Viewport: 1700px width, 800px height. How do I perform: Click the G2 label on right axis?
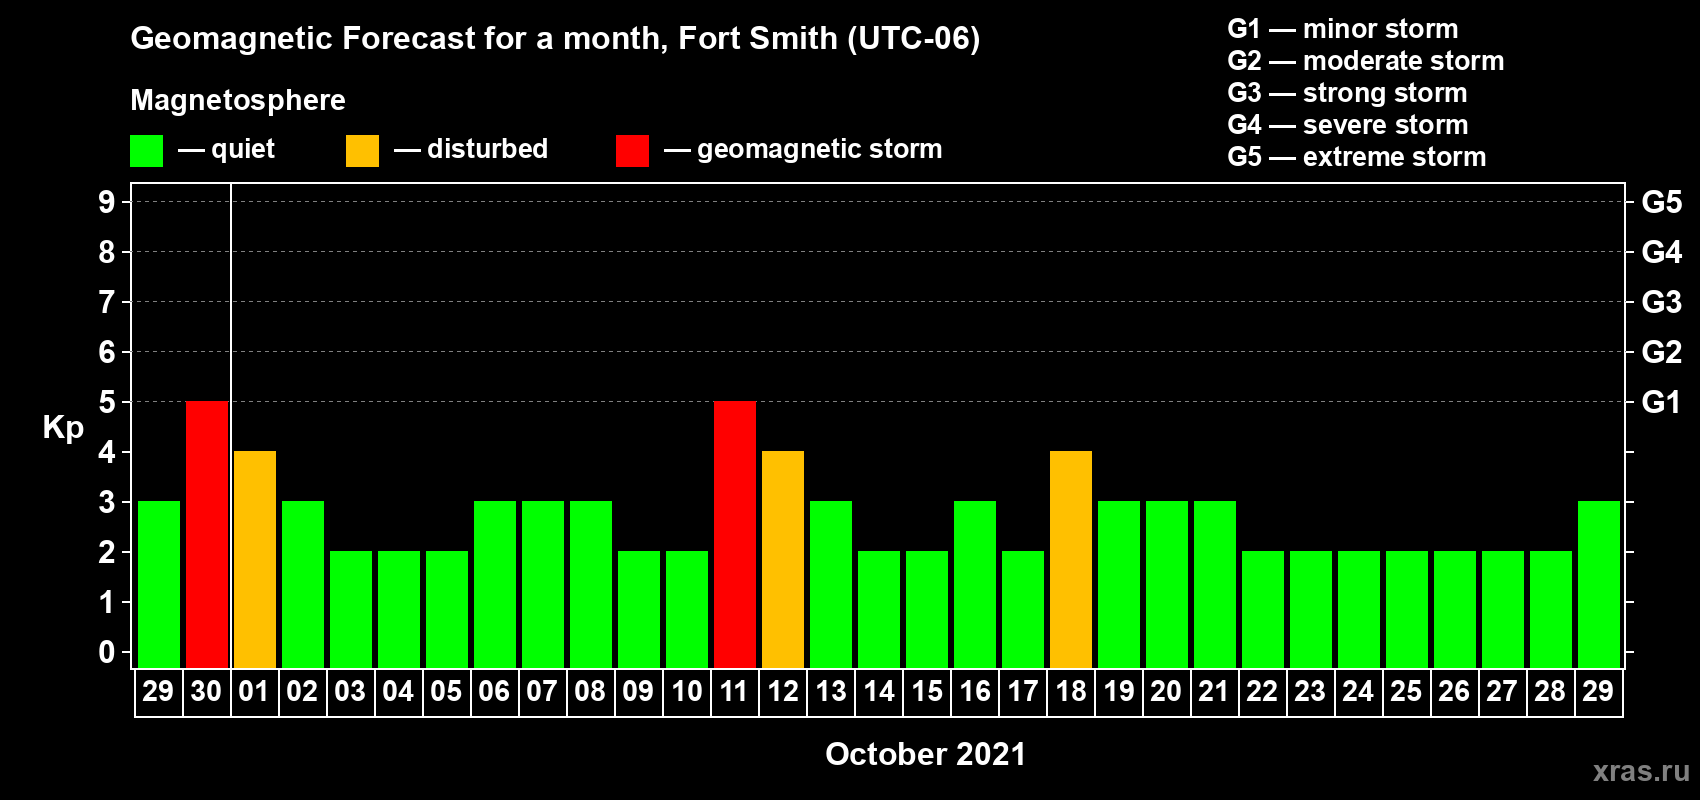(x=1662, y=352)
